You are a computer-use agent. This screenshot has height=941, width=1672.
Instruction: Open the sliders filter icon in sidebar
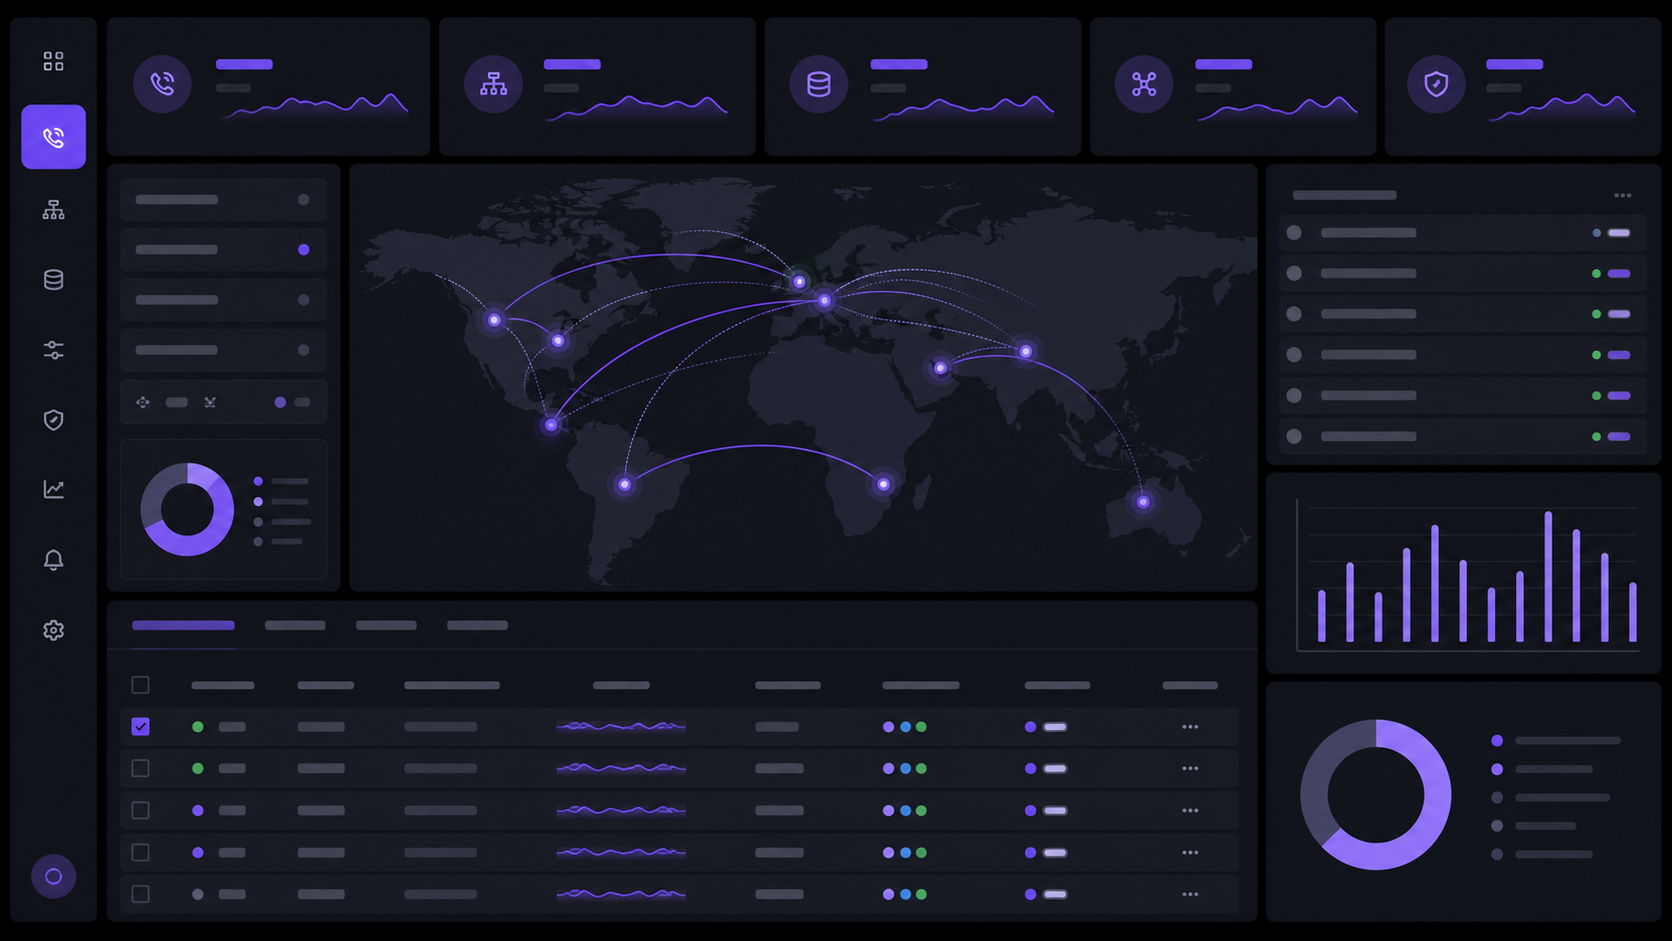click(x=53, y=350)
